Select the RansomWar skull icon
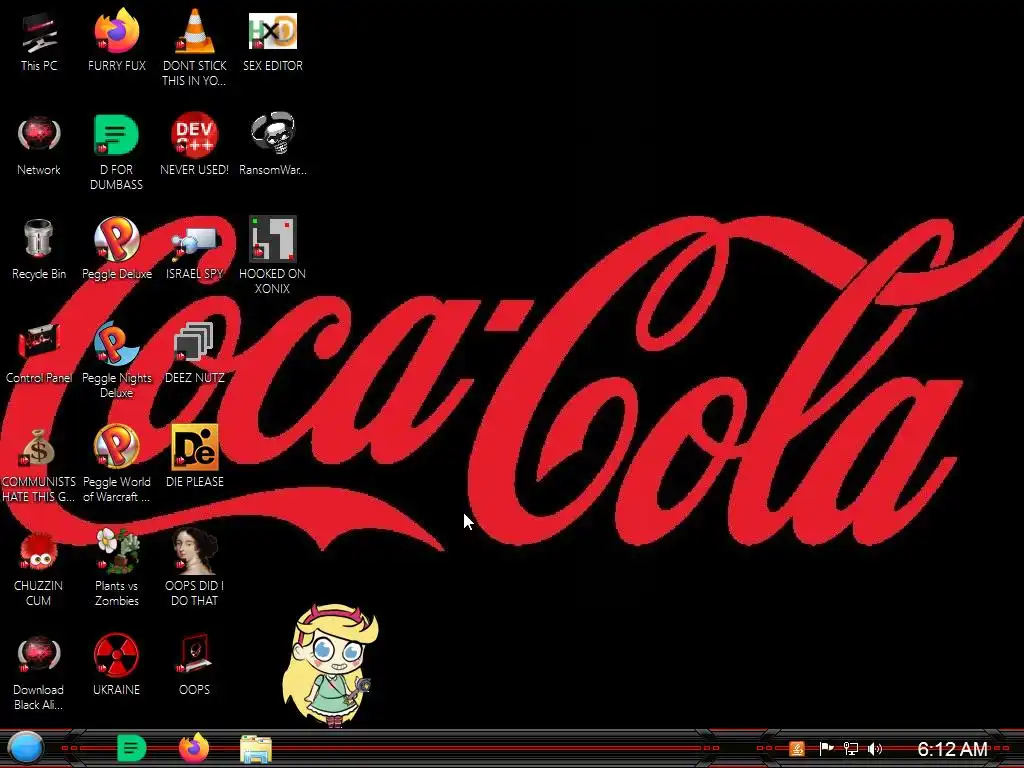Screen dimensions: 1024x768 [272, 135]
